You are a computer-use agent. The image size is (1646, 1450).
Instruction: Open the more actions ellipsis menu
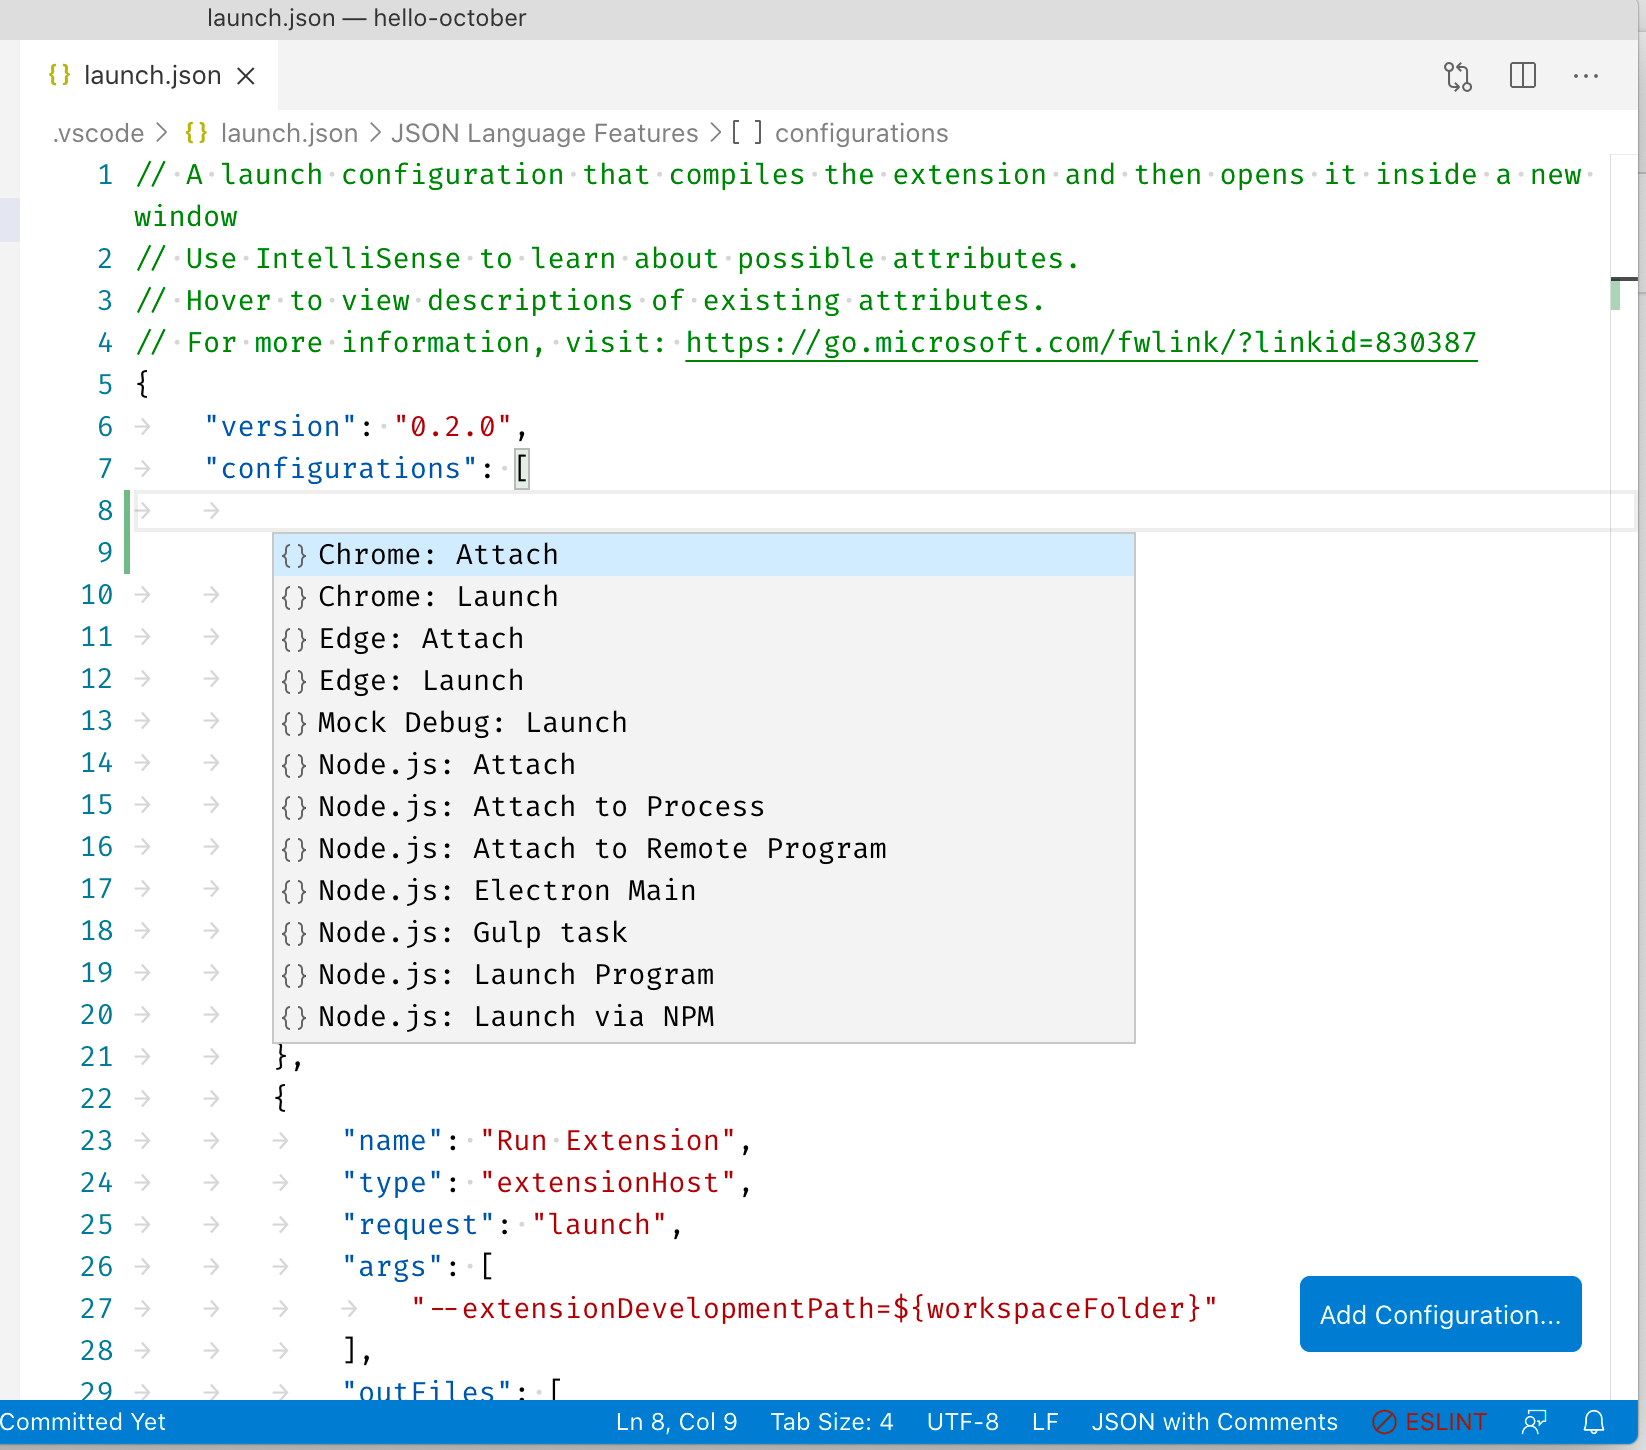tap(1586, 76)
